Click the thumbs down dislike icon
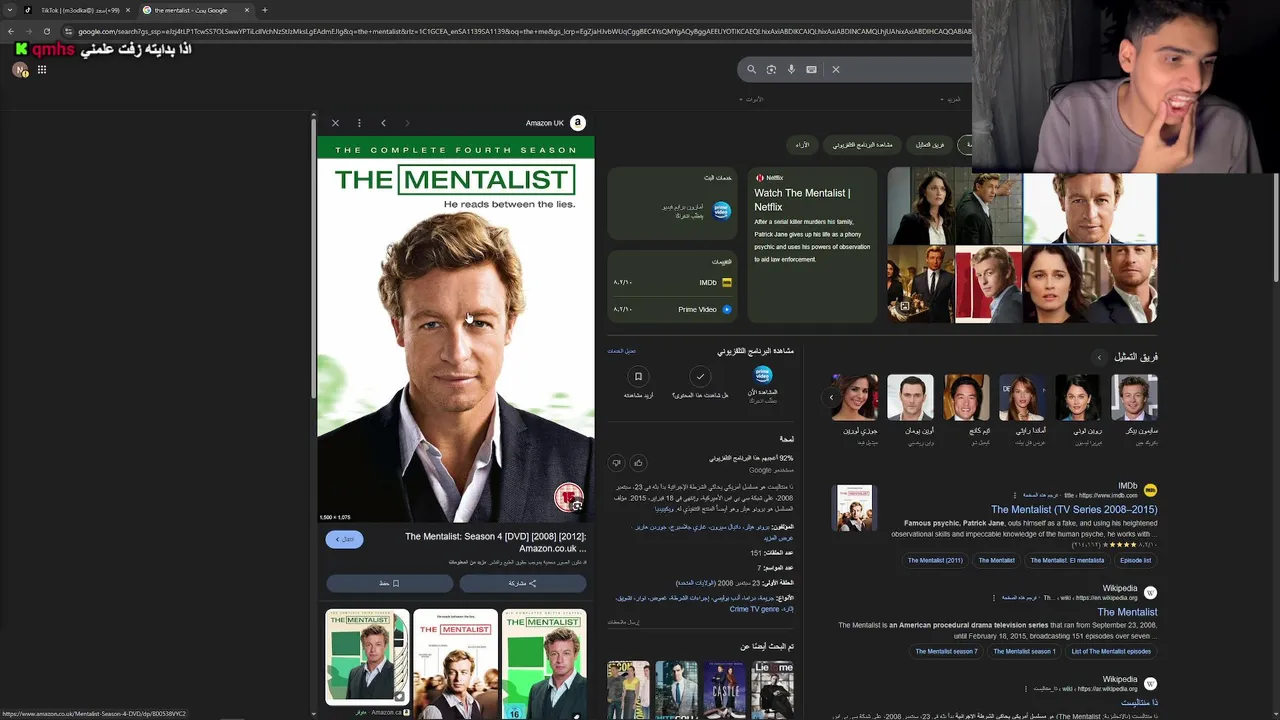The image size is (1280, 720). (x=616, y=463)
